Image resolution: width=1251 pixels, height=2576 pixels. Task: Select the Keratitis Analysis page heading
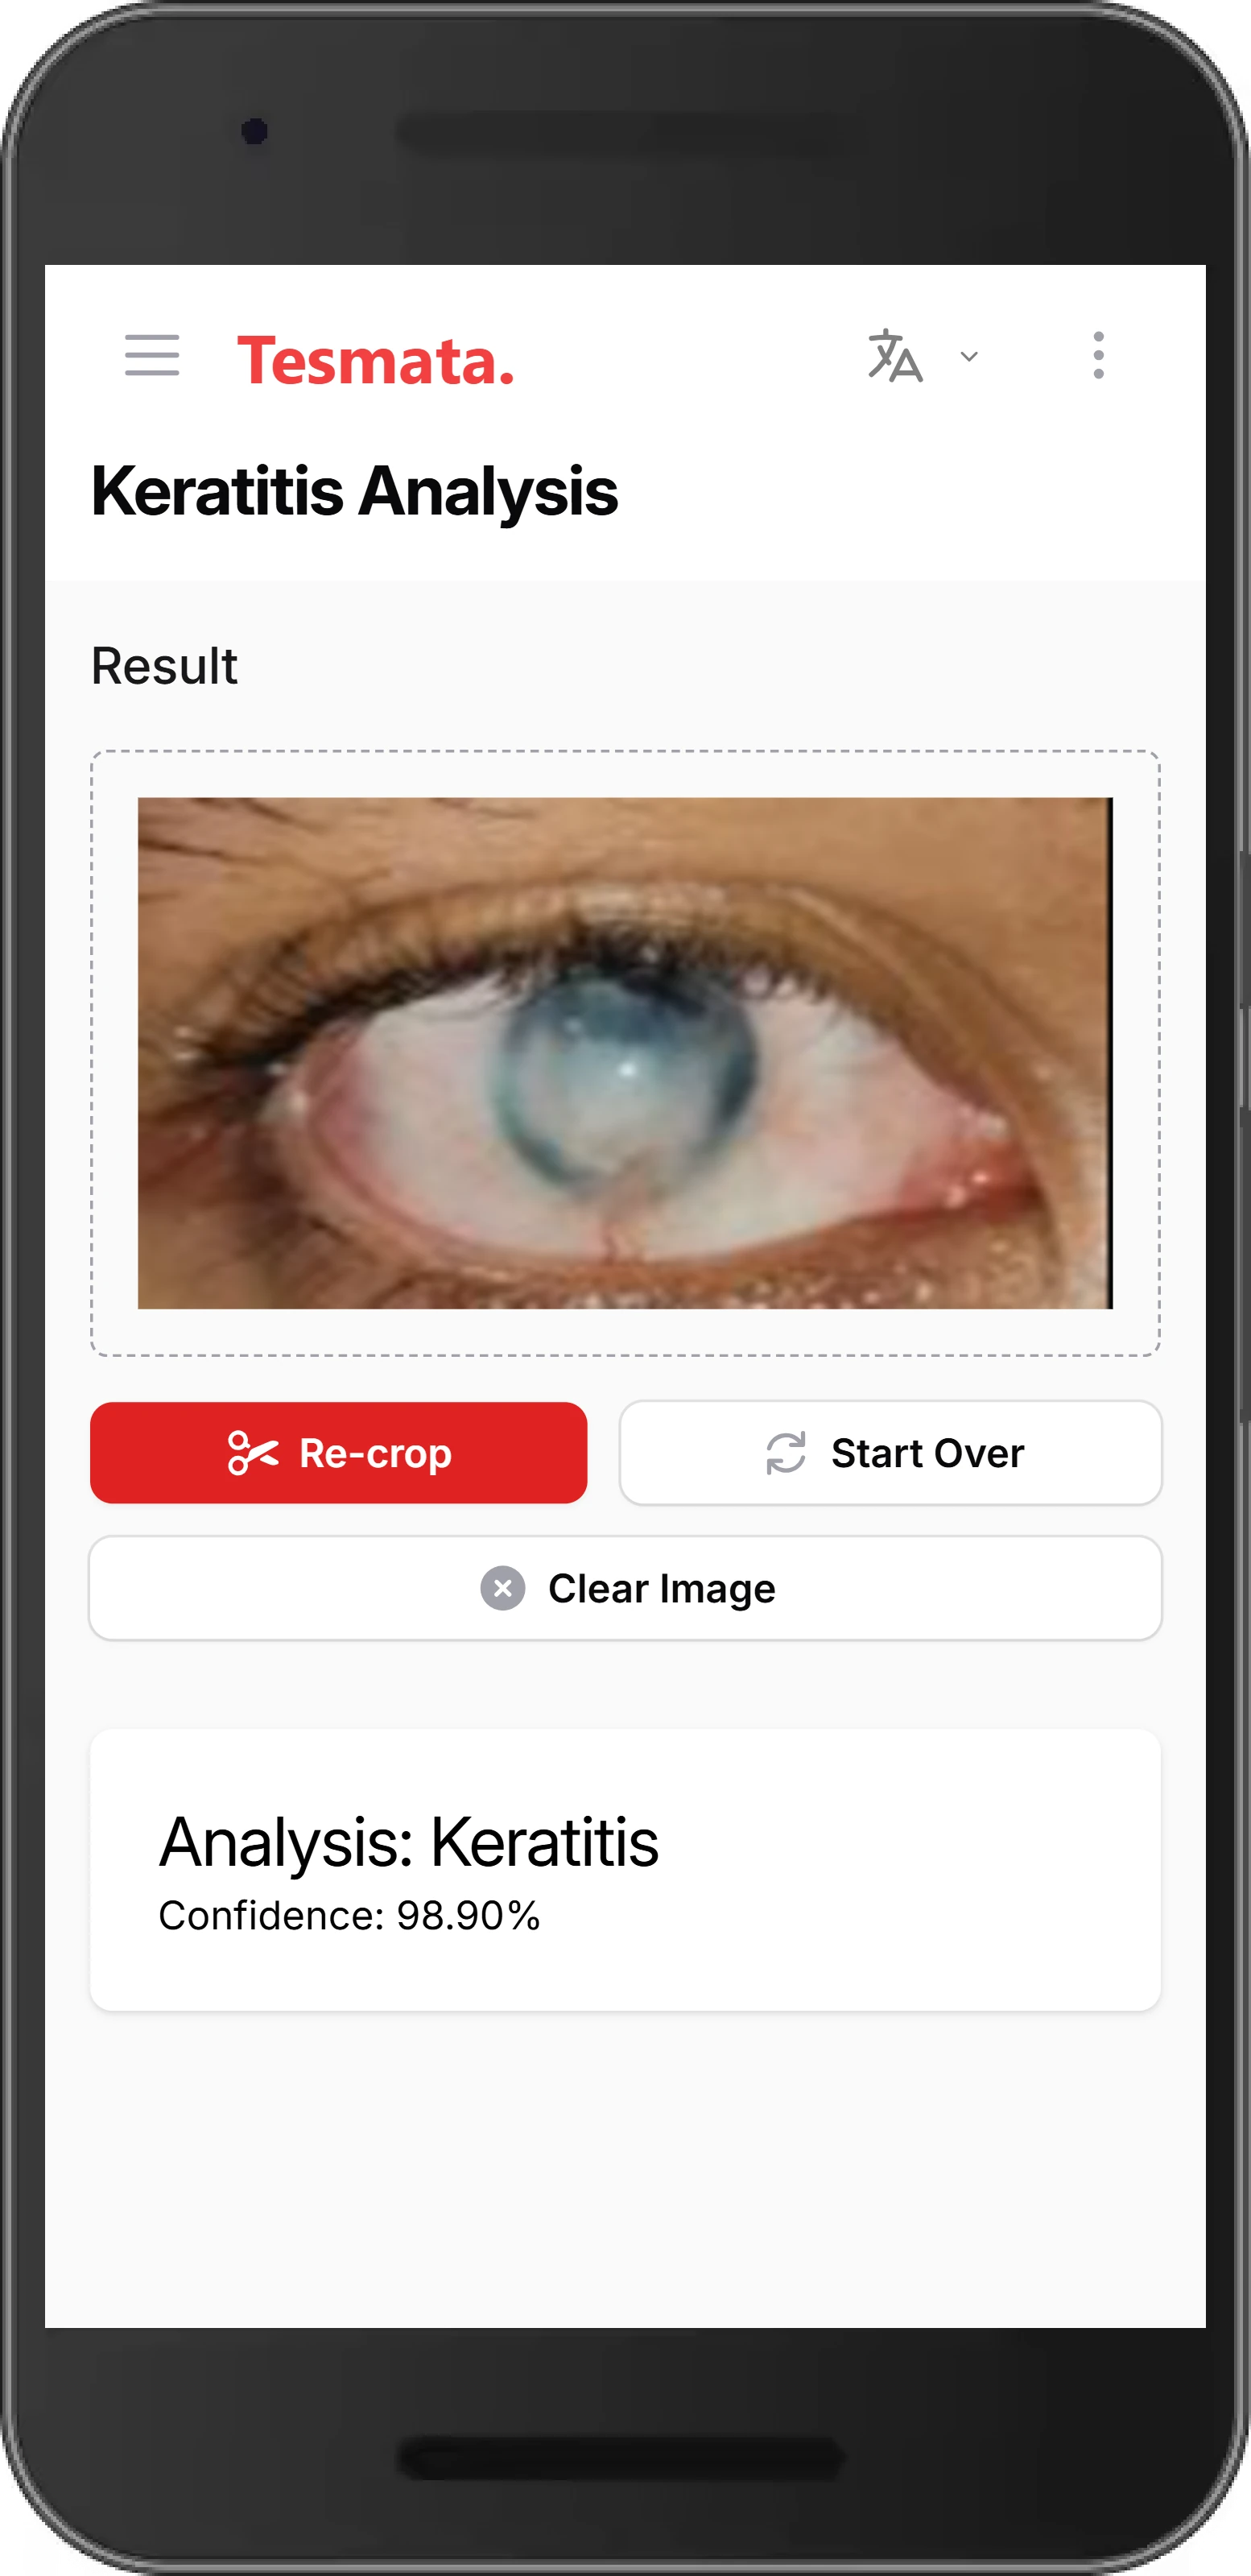point(355,492)
